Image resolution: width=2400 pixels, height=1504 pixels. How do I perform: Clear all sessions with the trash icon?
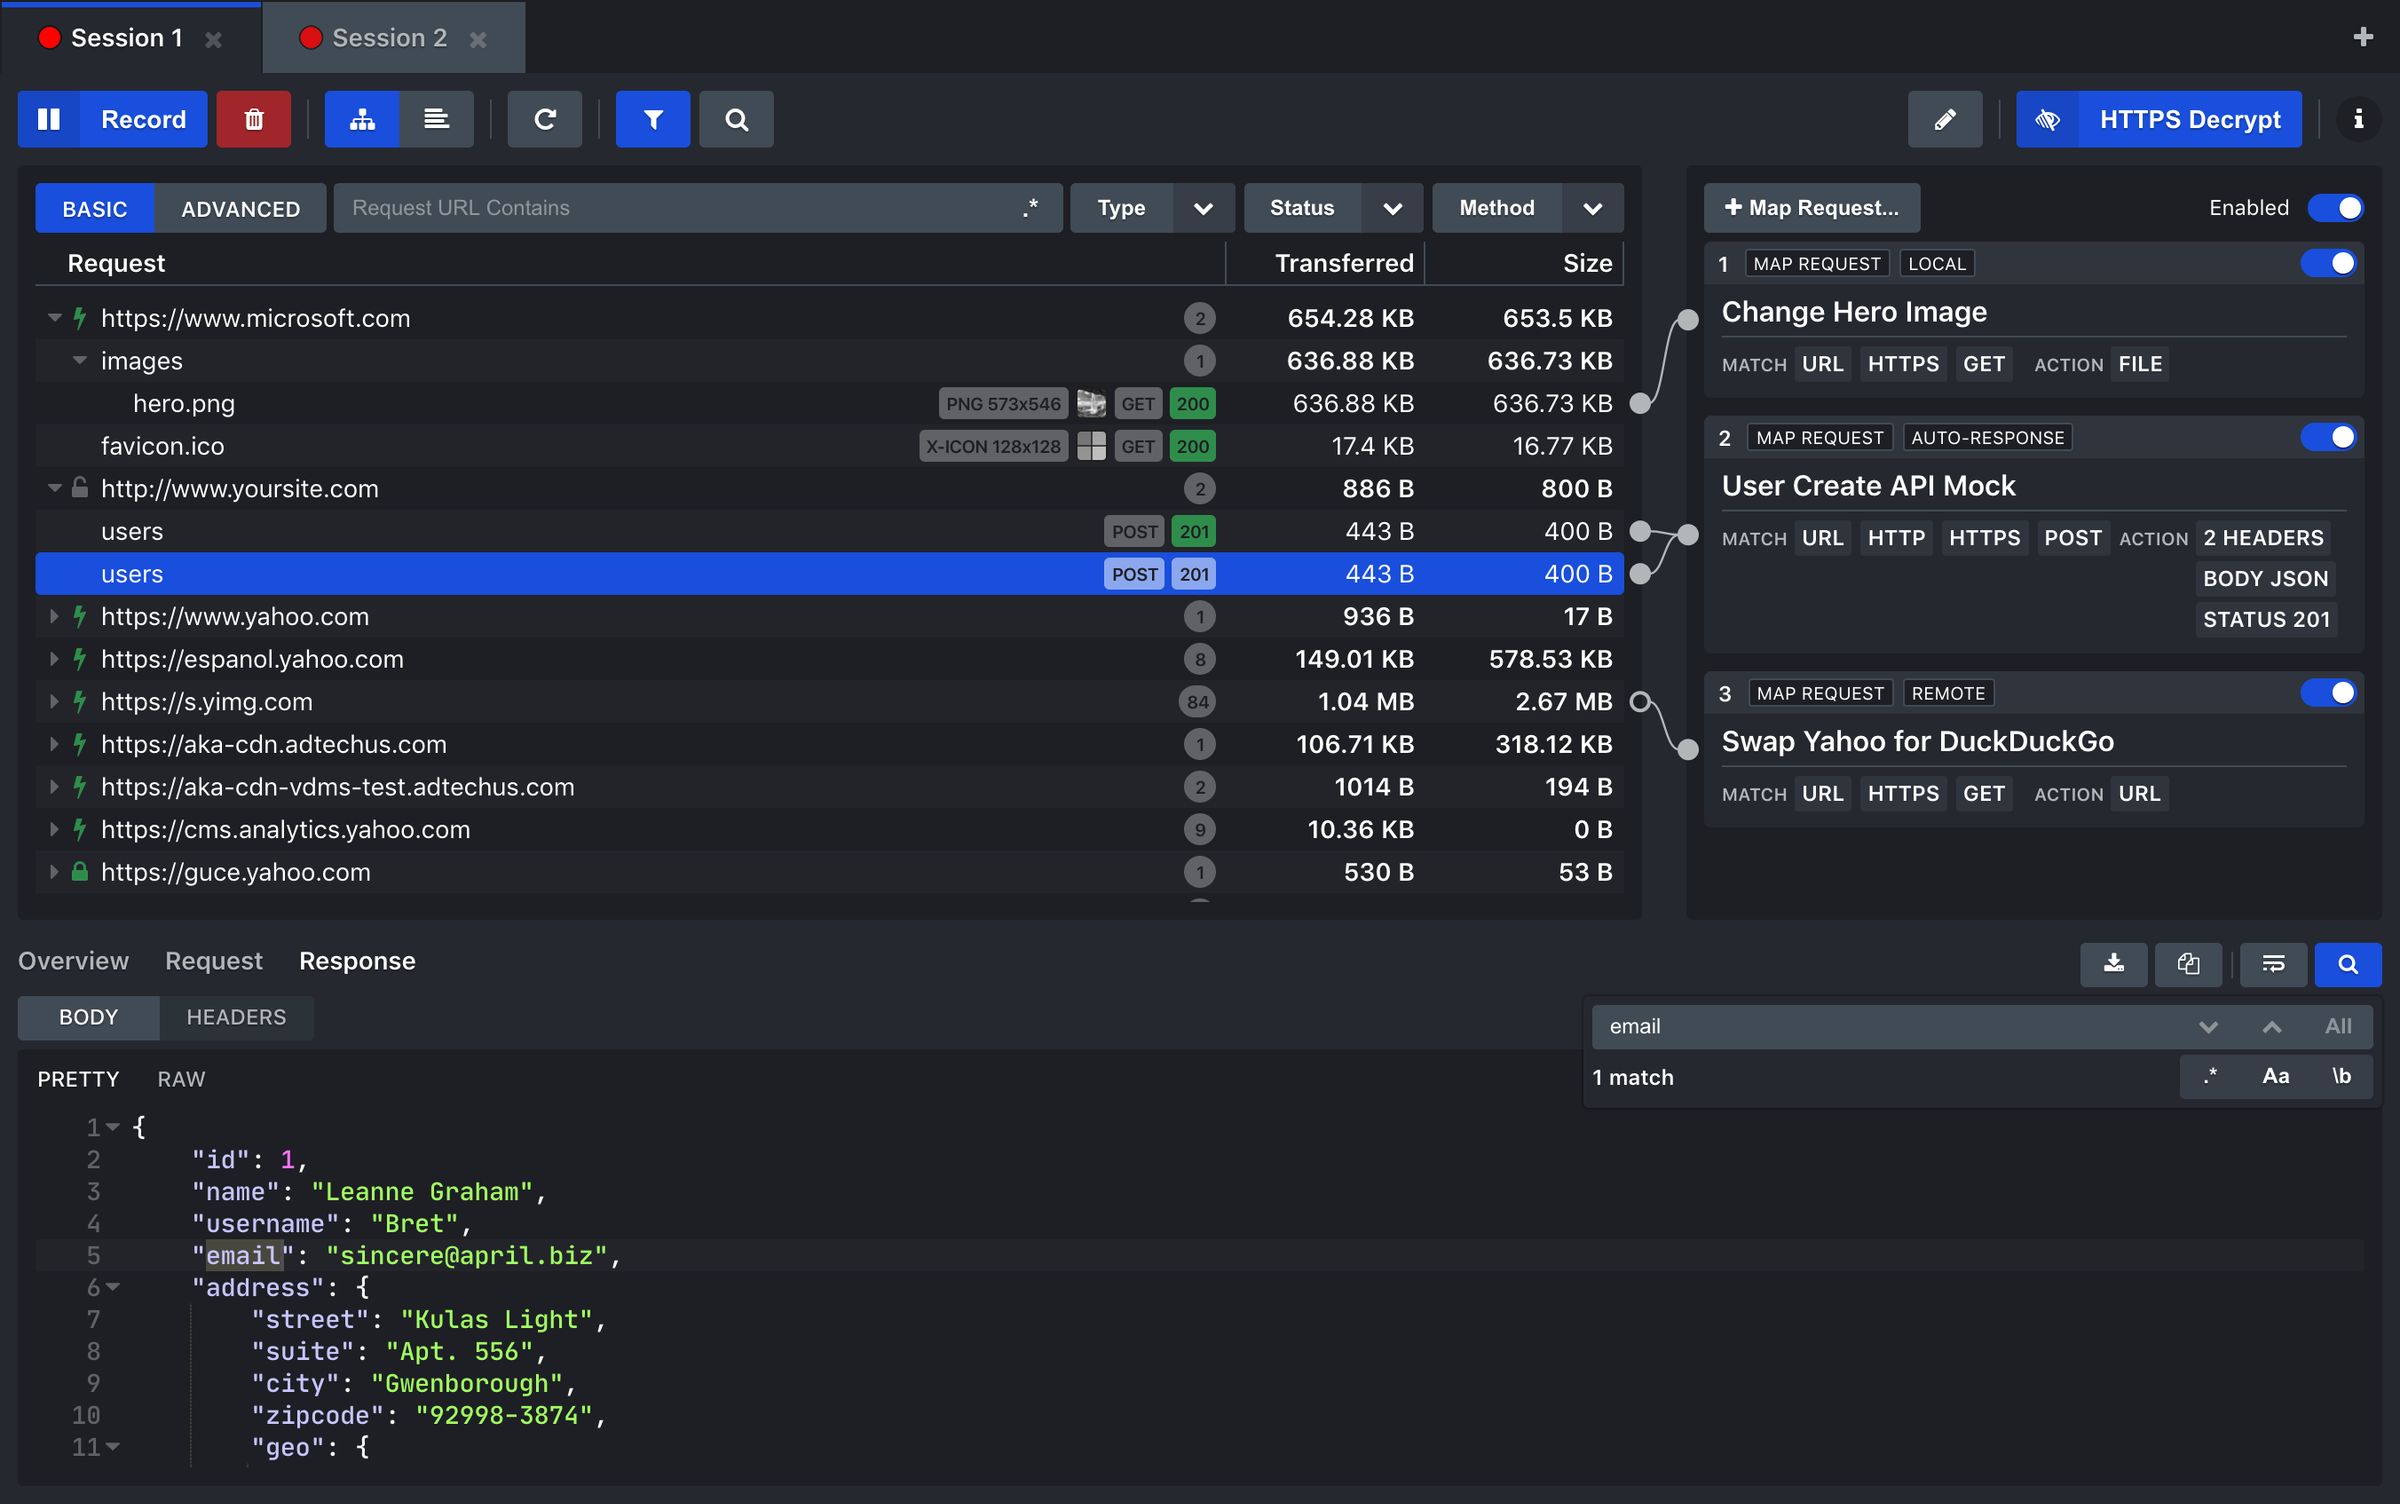click(253, 119)
